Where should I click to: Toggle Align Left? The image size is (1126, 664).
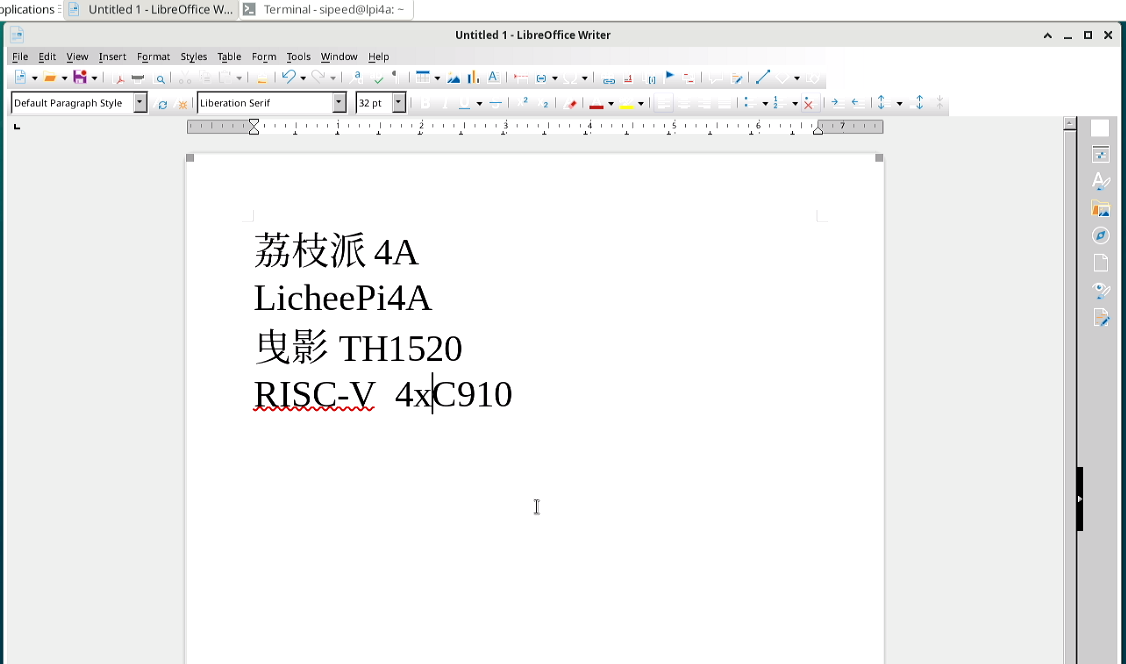coord(664,103)
